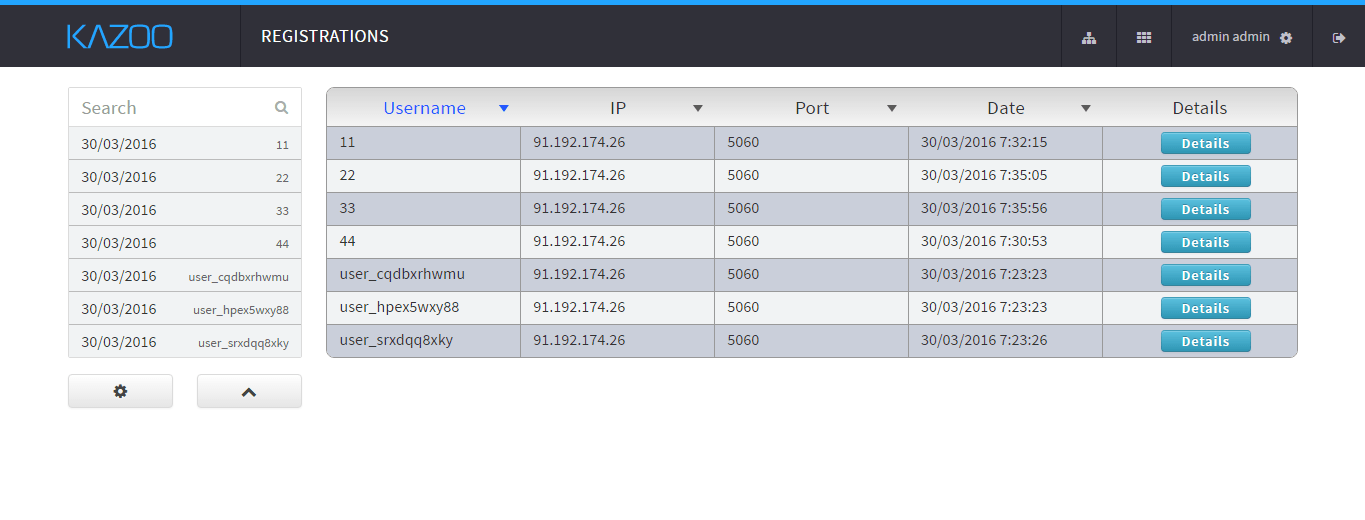Screen dimensions: 1365x520
Task: Sort table by Date column arrow
Action: click(x=1086, y=108)
